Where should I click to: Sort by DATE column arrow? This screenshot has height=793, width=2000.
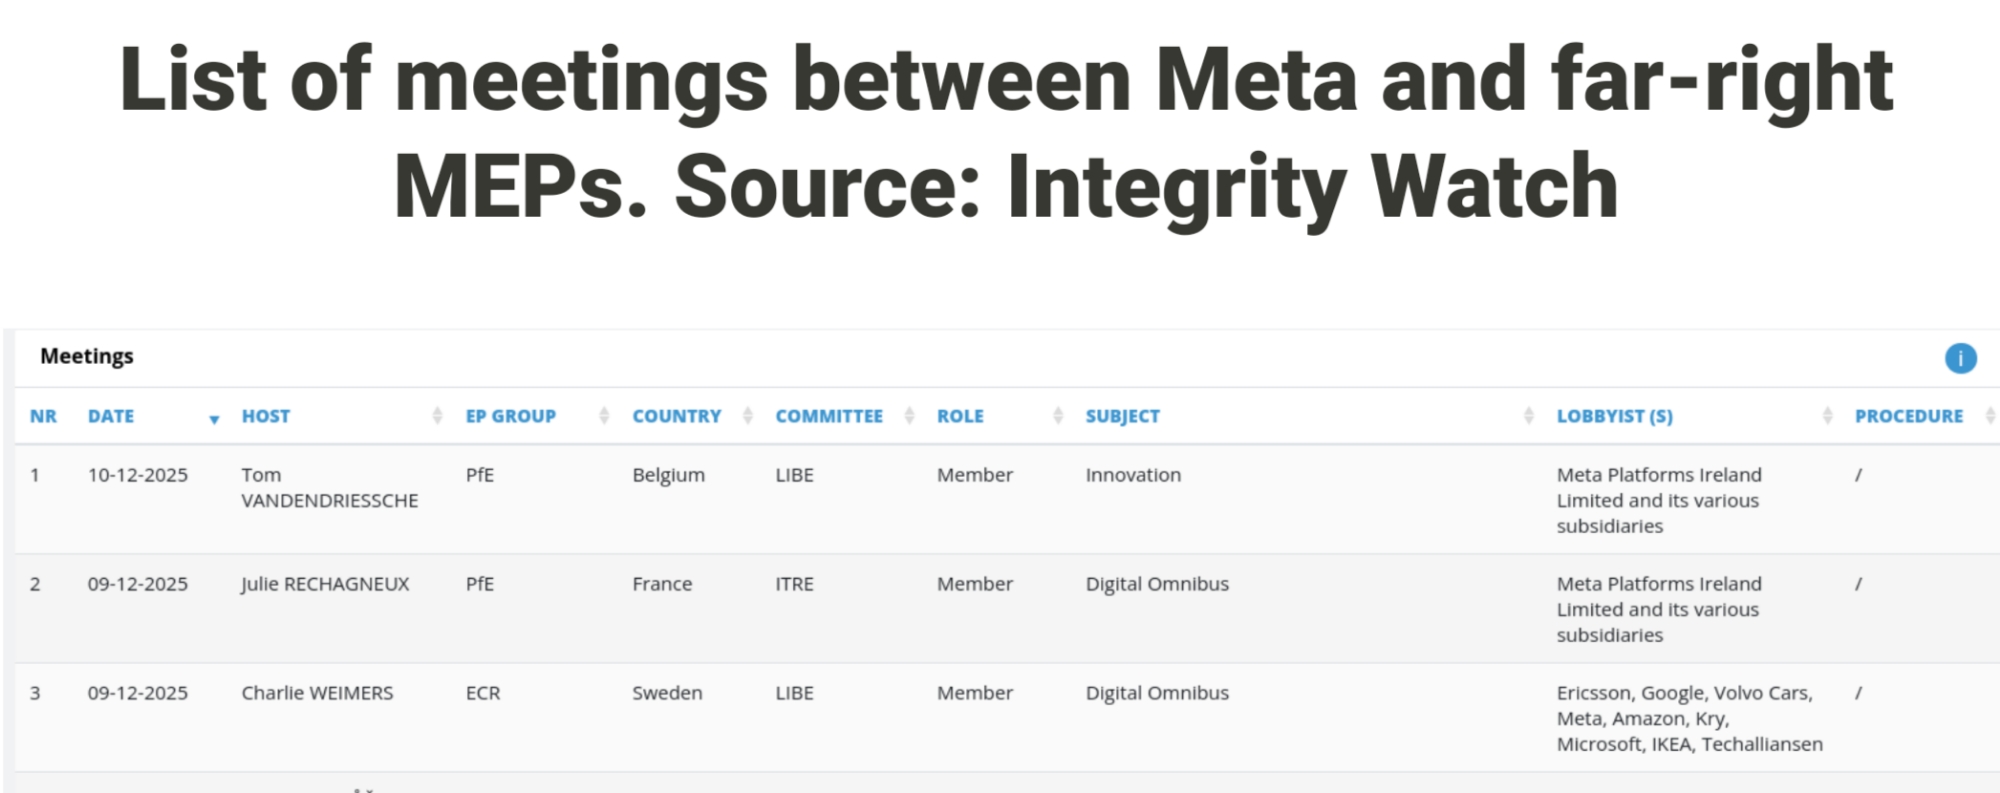coord(214,419)
